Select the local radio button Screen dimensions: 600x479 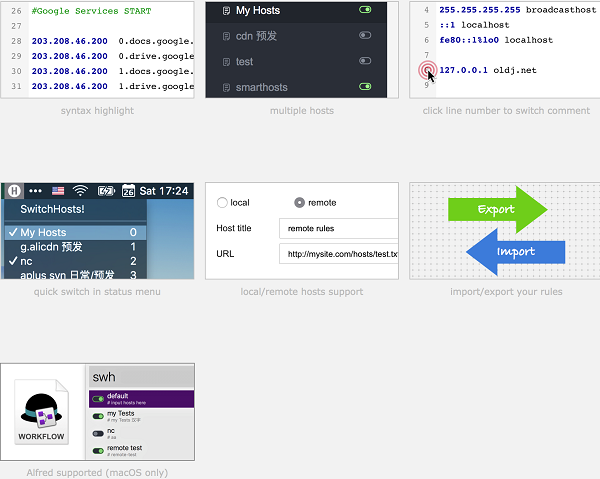coord(222,202)
